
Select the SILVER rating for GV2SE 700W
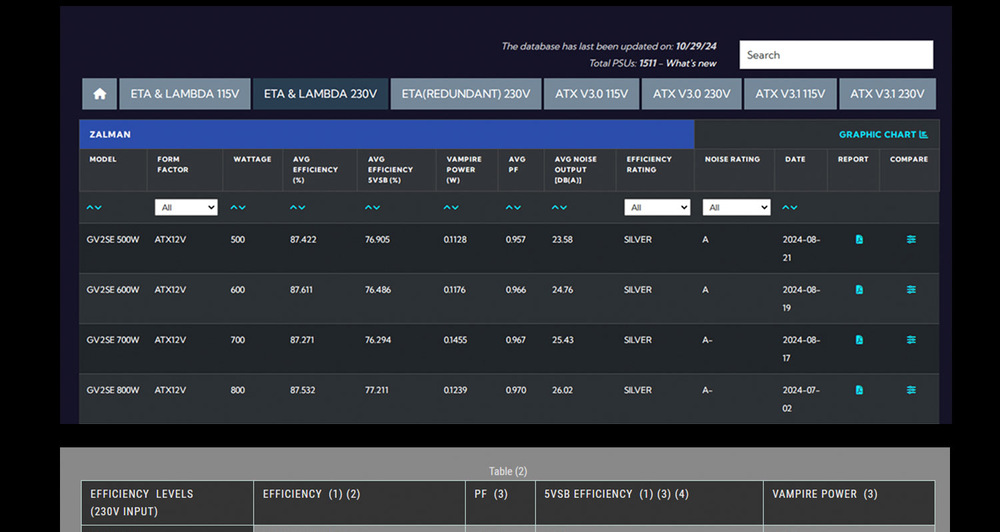coord(638,340)
